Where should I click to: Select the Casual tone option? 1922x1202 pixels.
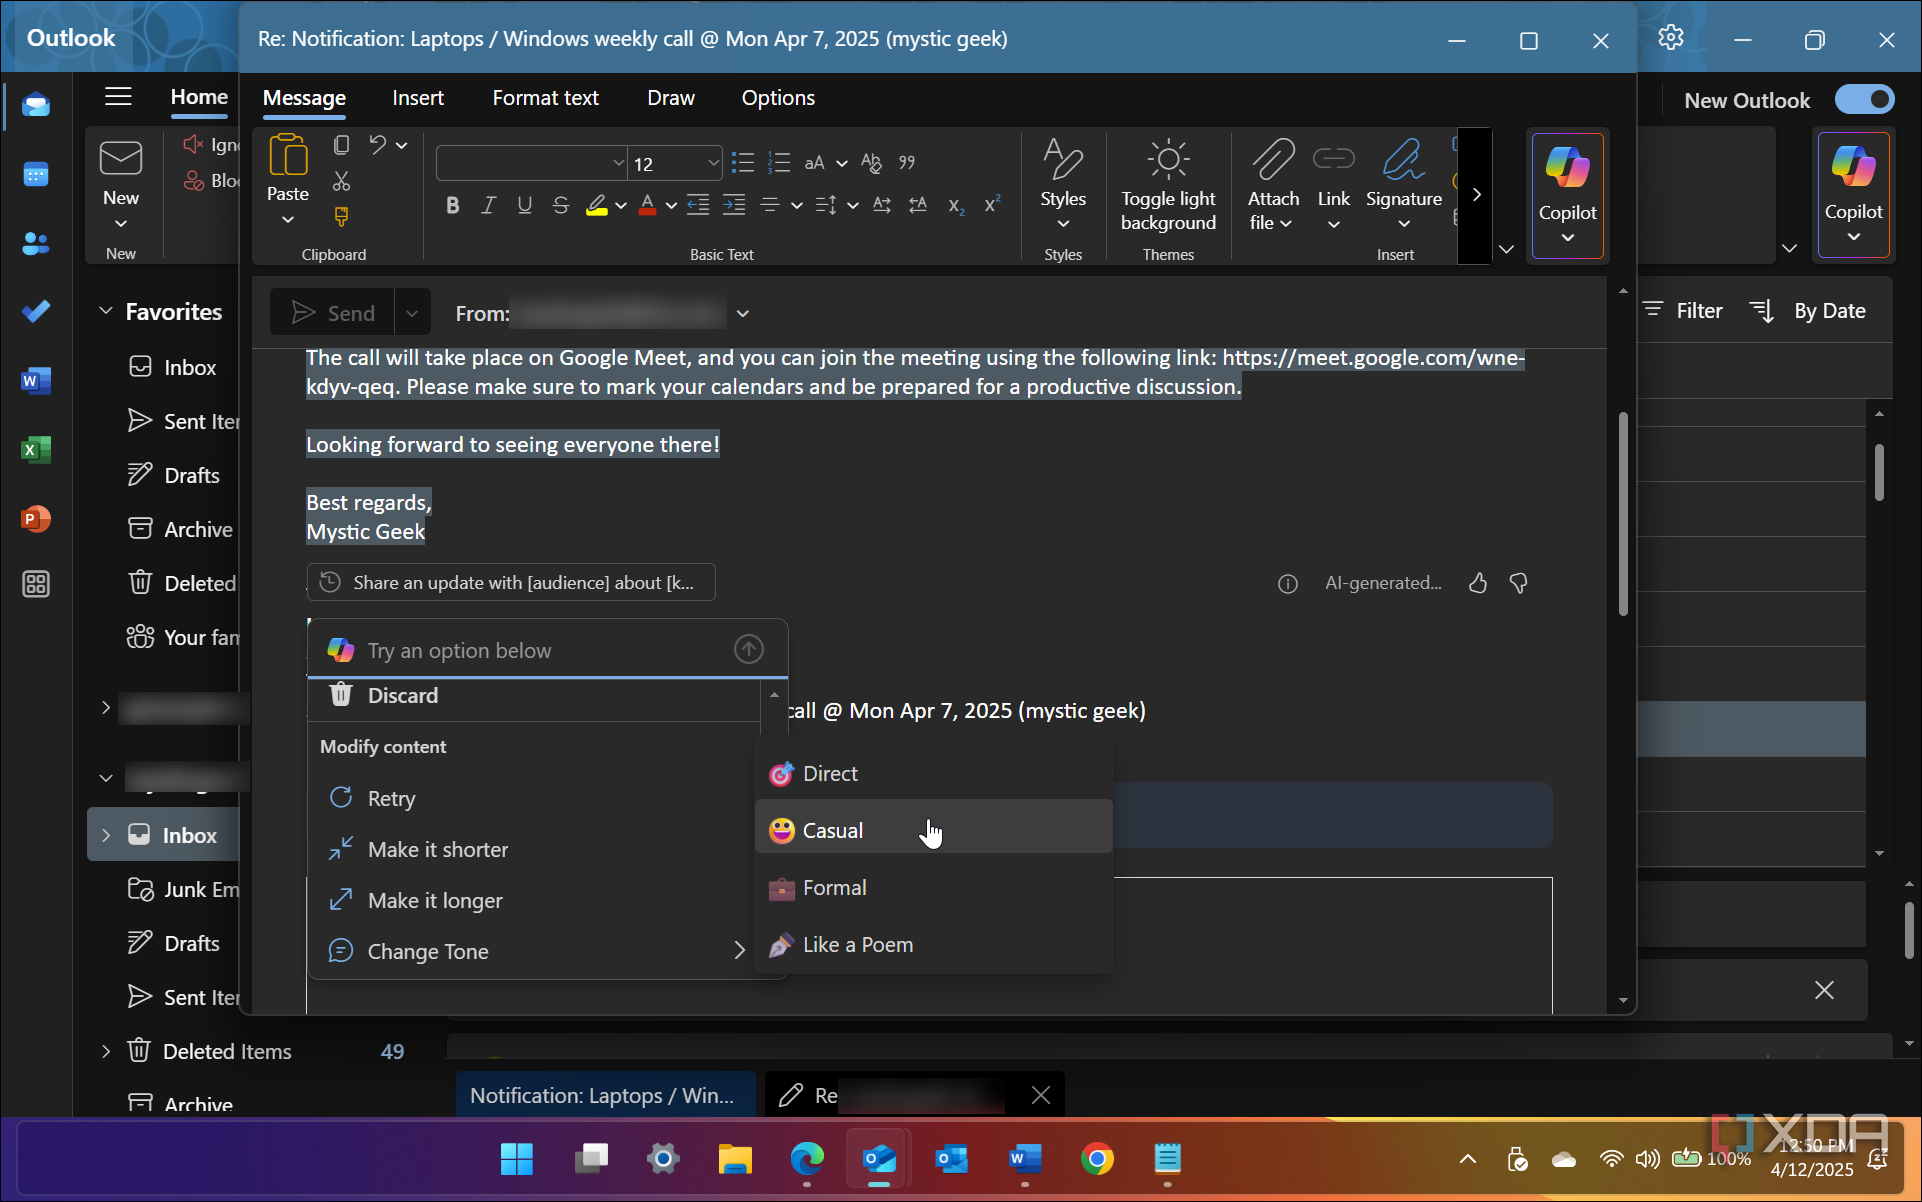832,830
